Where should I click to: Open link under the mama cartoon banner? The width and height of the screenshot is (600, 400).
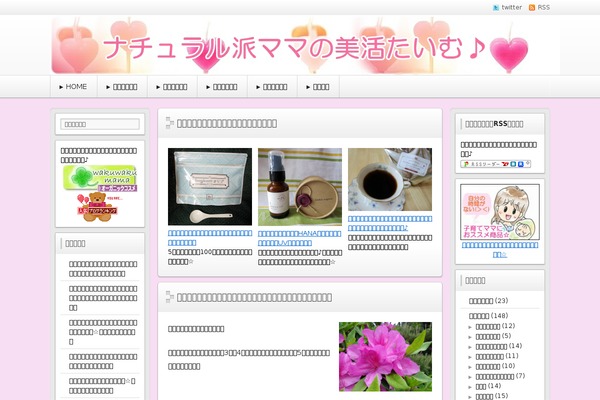500,250
